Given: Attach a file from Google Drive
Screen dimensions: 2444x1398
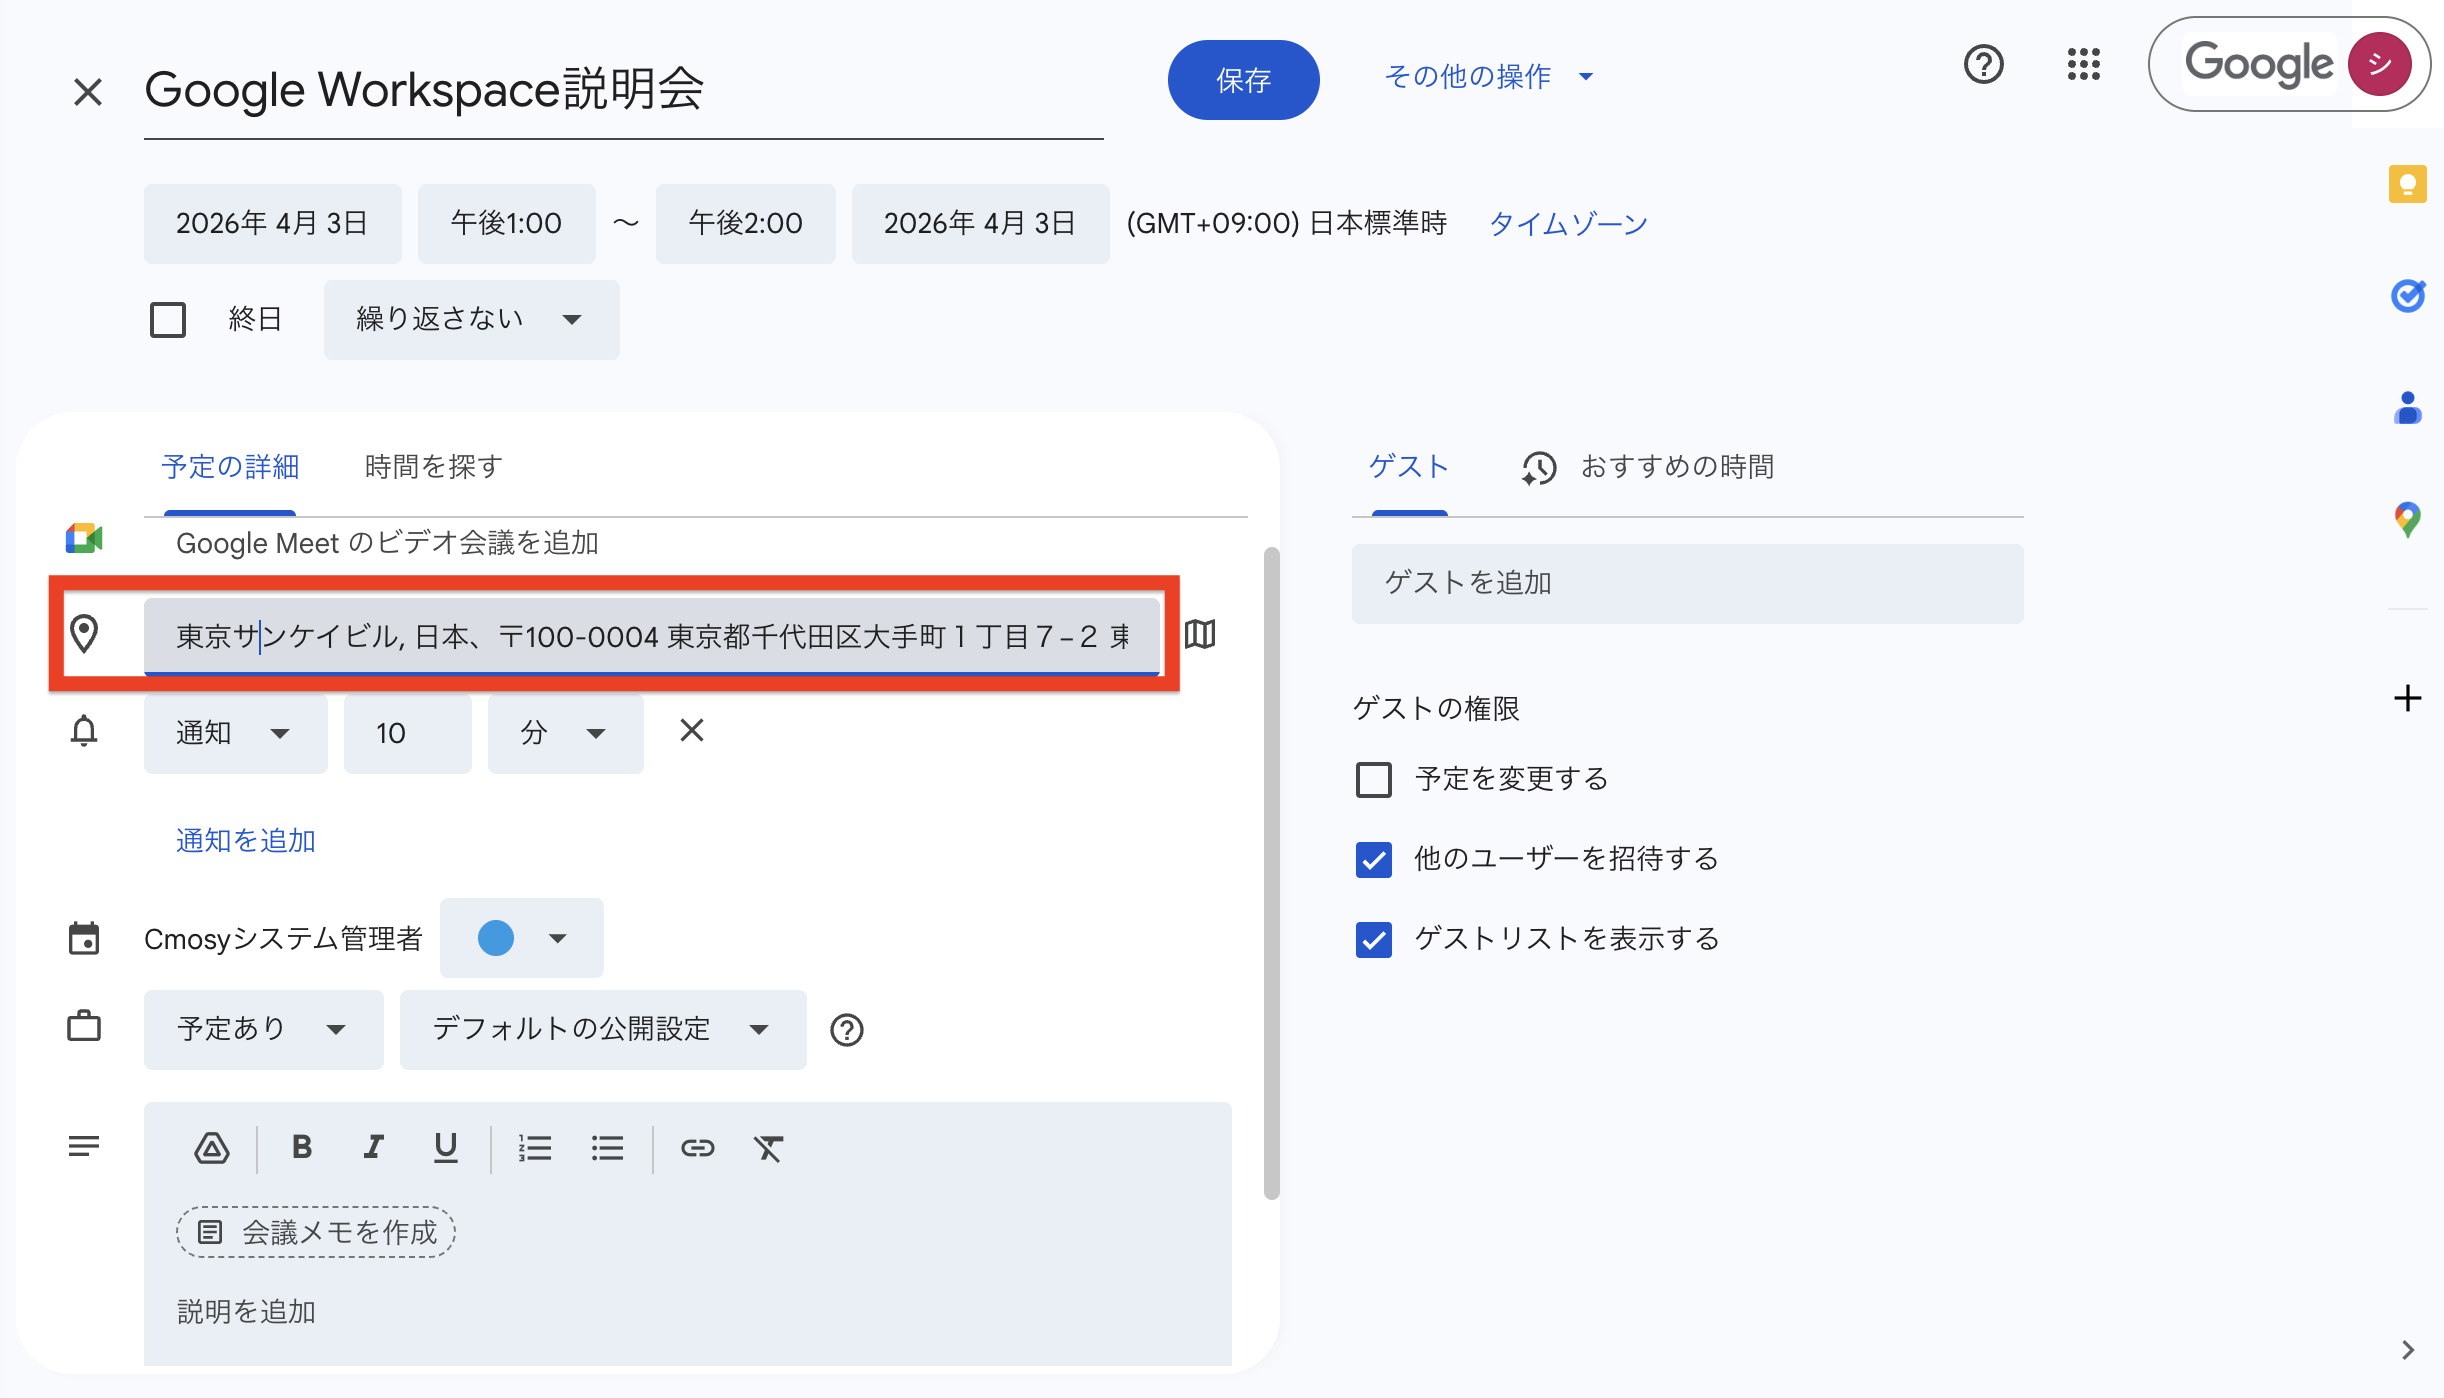Looking at the screenshot, I should tap(211, 1148).
